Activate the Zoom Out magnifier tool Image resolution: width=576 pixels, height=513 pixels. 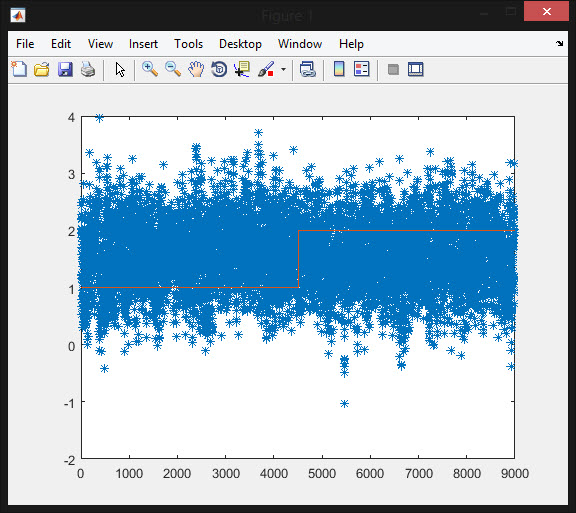(173, 69)
